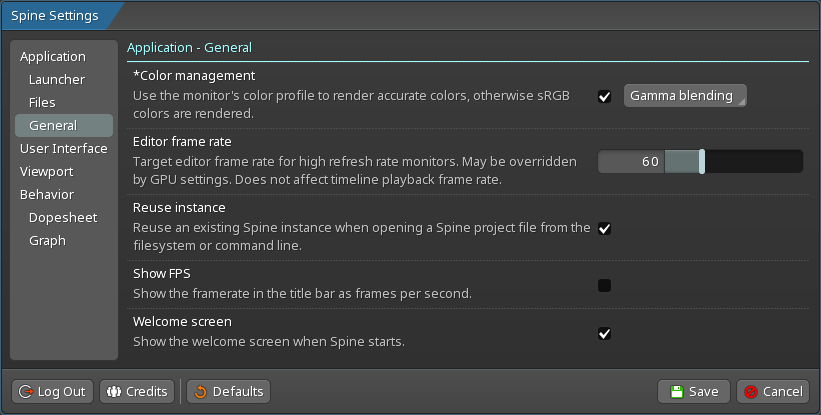Select the Behavior settings category
Image resolution: width=821 pixels, height=415 pixels.
(47, 195)
